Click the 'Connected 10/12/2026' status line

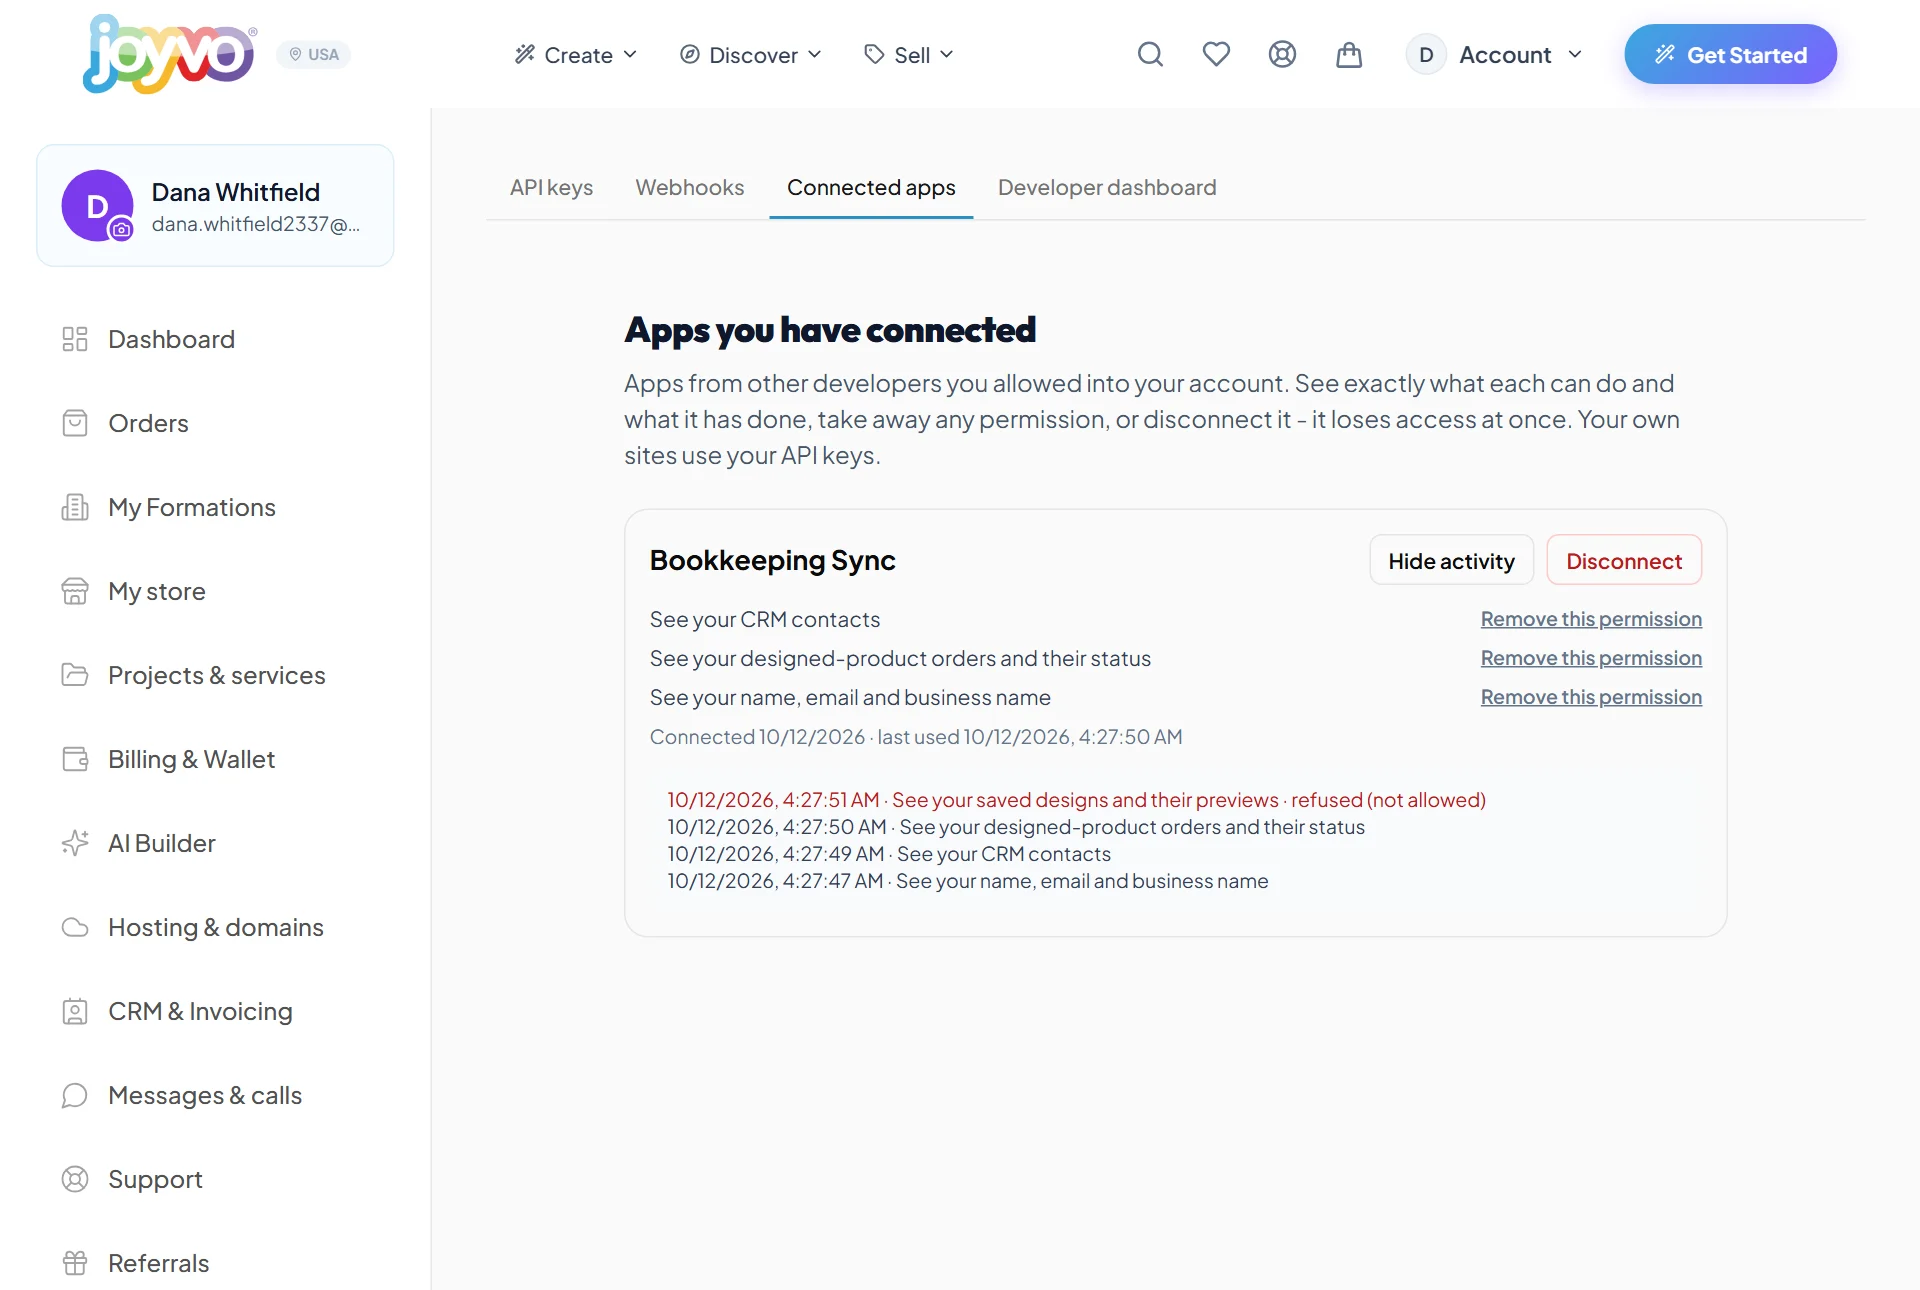[916, 737]
